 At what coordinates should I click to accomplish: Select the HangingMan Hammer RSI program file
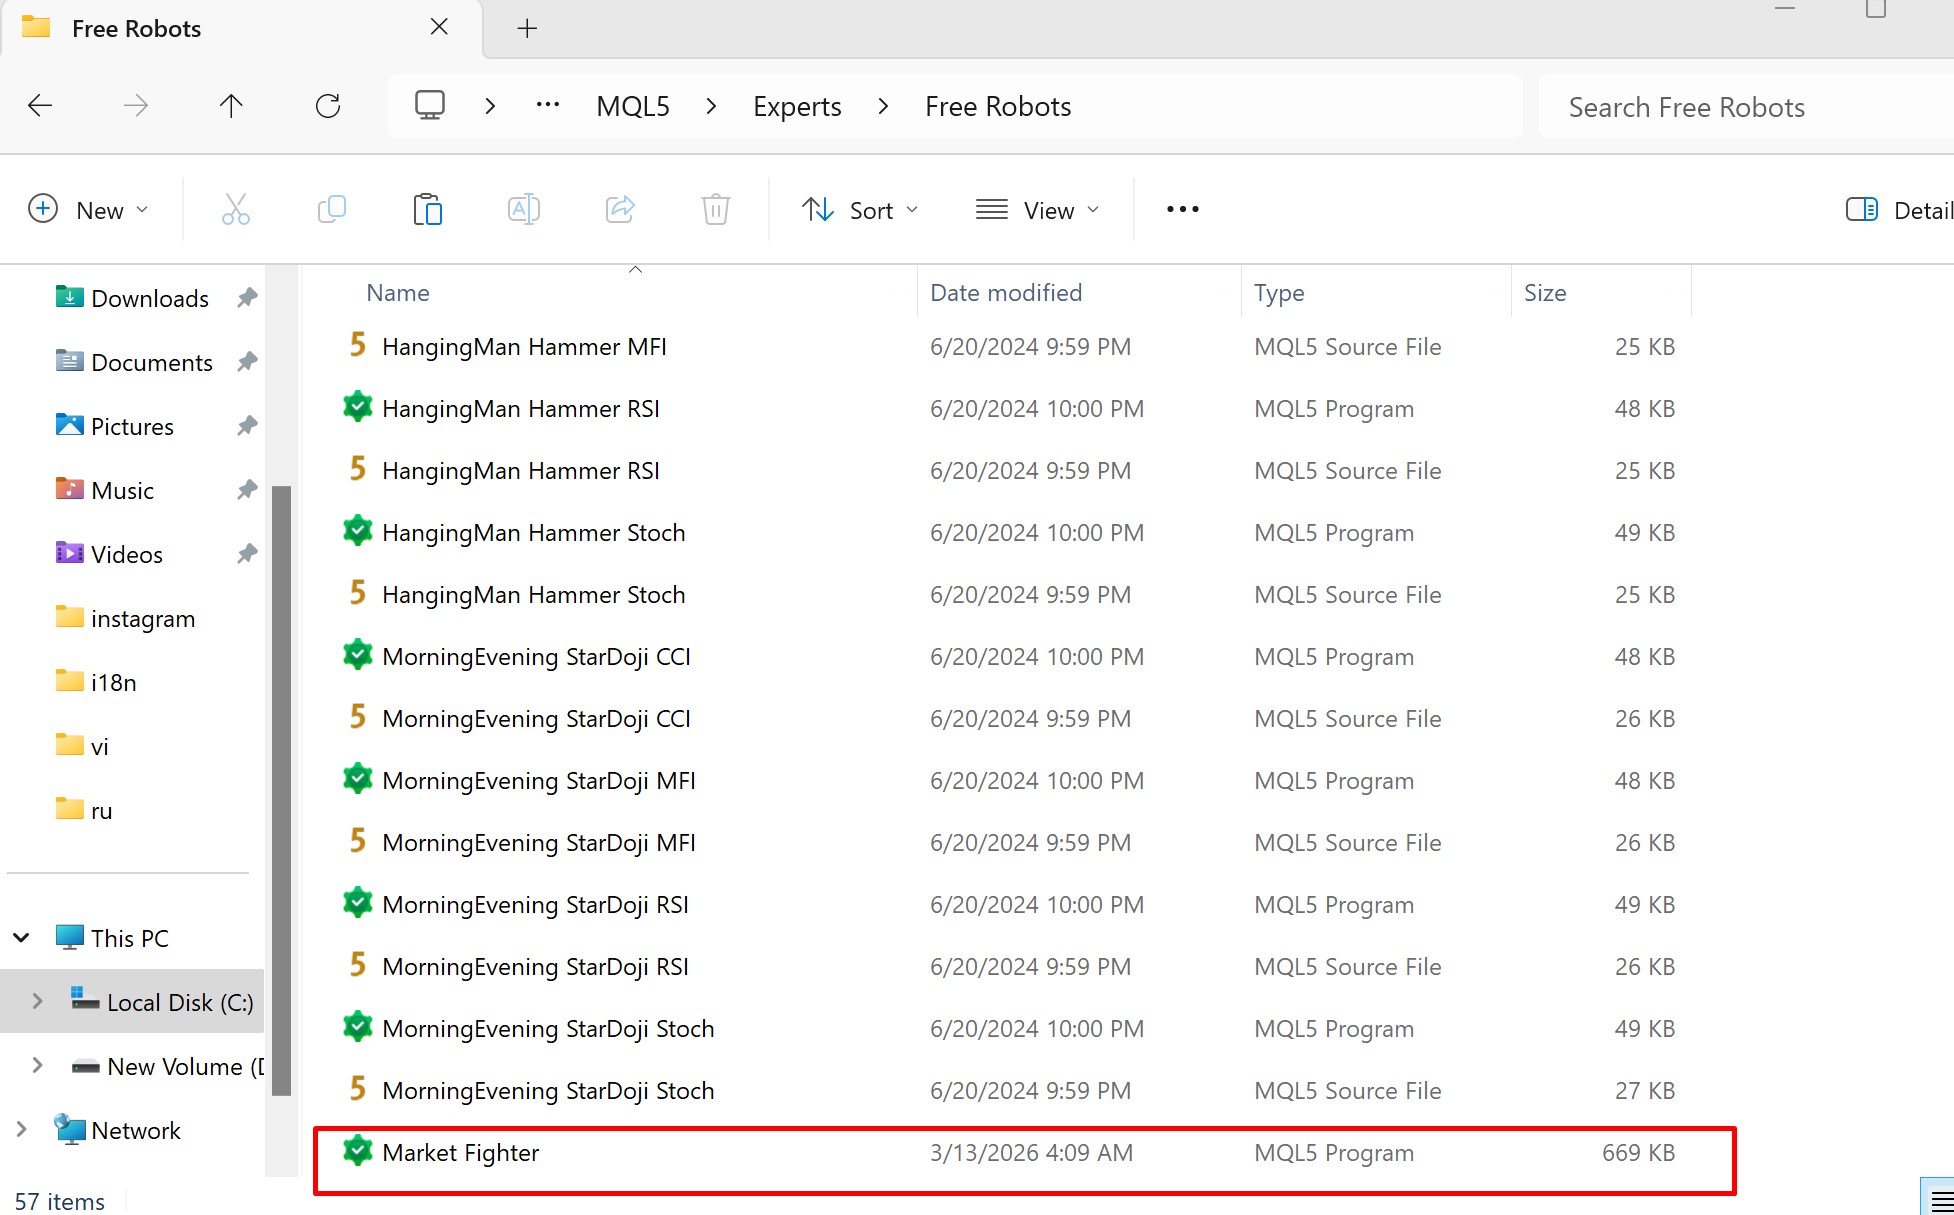[521, 408]
